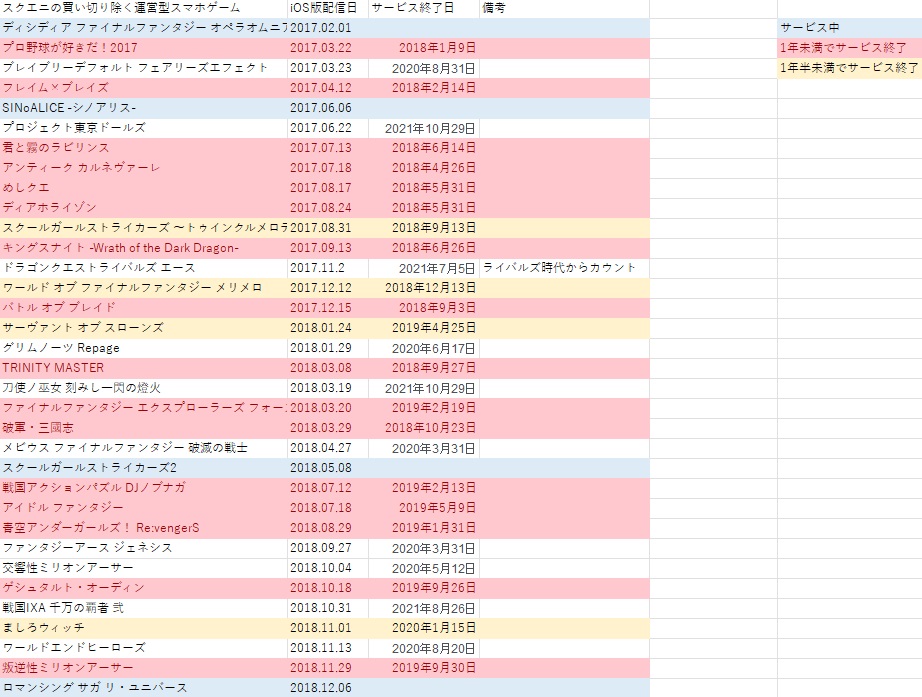Screen dimensions: 922x697
Task: Click the 'SINoALICE -シノアリス-' cell
Action: pos(144,108)
